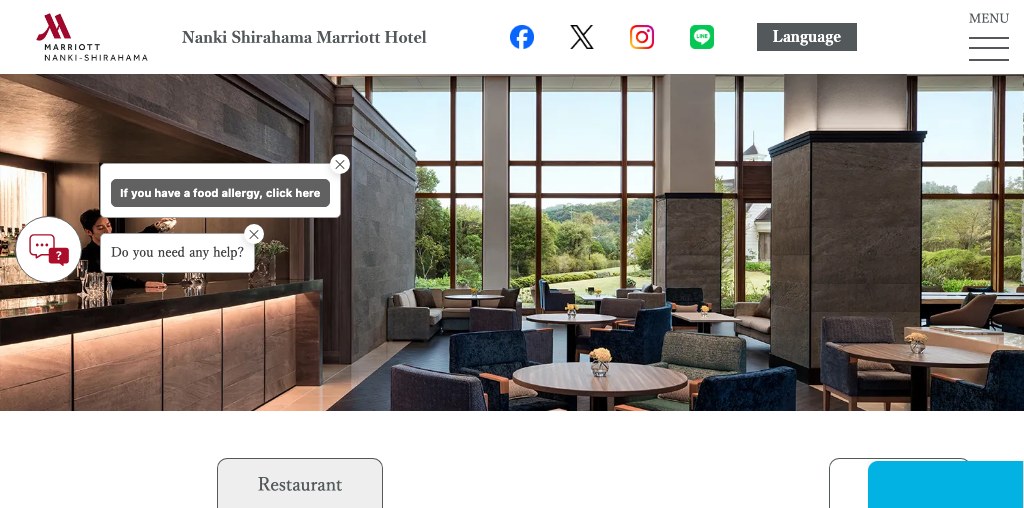This screenshot has width=1024, height=508.
Task: Click the MARRIOTT NANKI-SHIRAHAMA wordmark under logo
Action: [x=96, y=52]
